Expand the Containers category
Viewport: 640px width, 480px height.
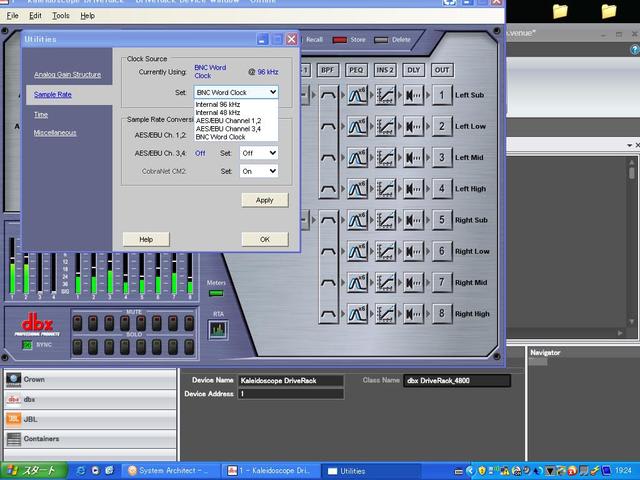click(x=90, y=439)
